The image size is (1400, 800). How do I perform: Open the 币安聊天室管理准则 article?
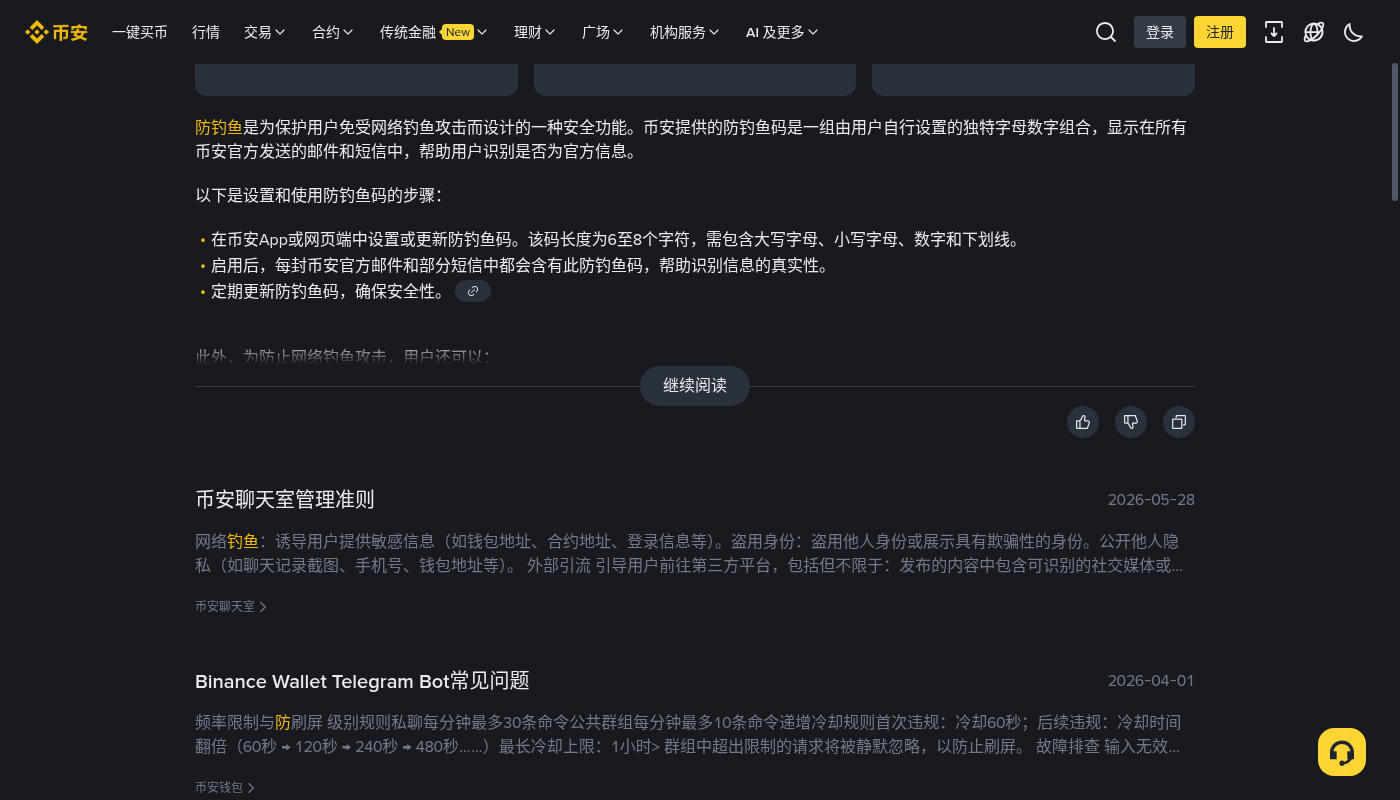285,500
